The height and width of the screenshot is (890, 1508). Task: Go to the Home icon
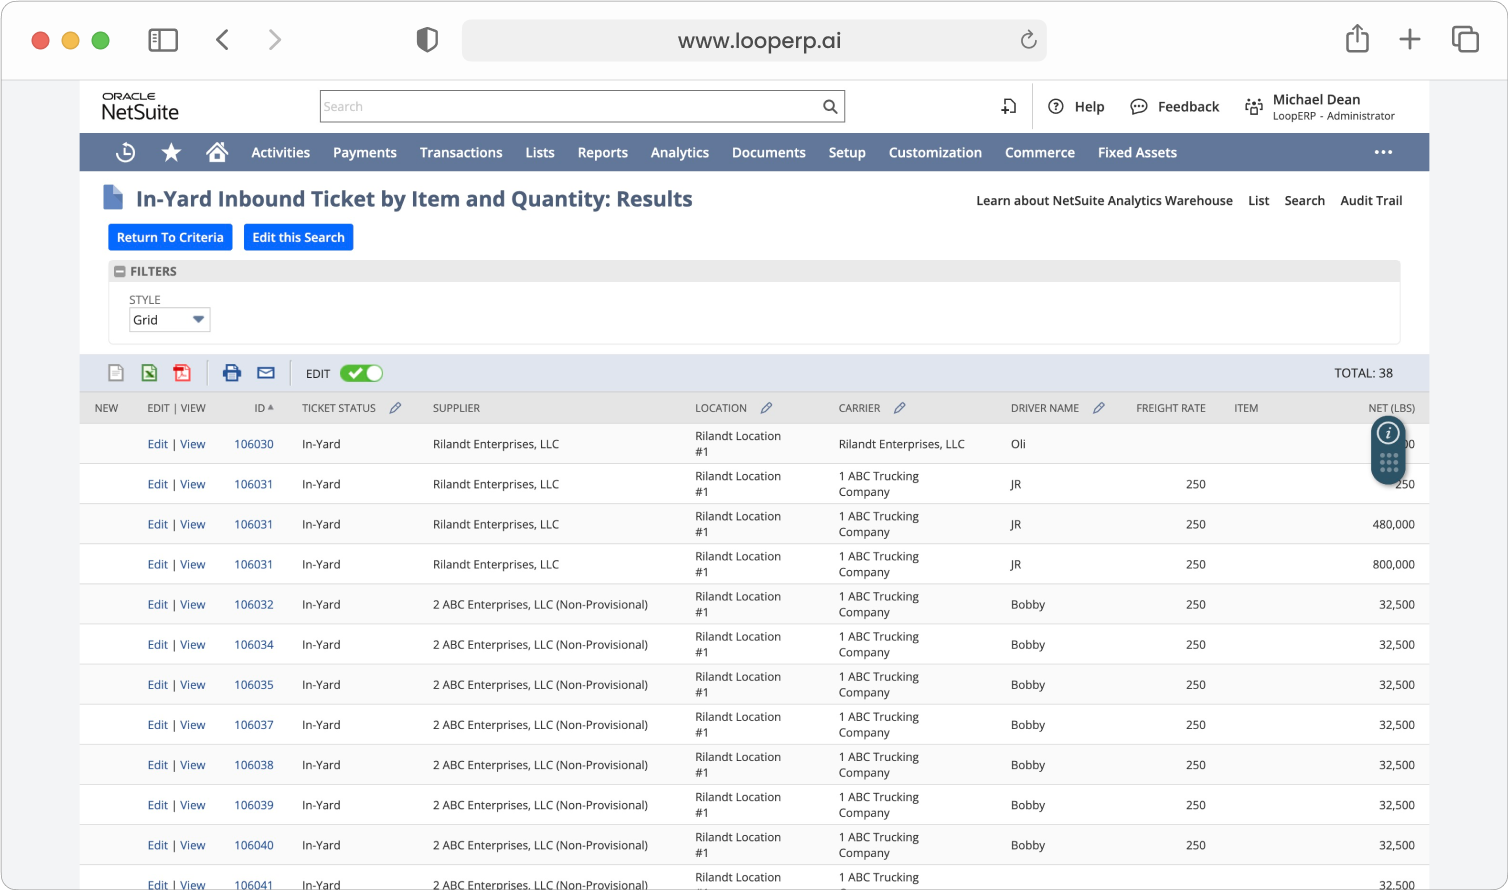[217, 152]
